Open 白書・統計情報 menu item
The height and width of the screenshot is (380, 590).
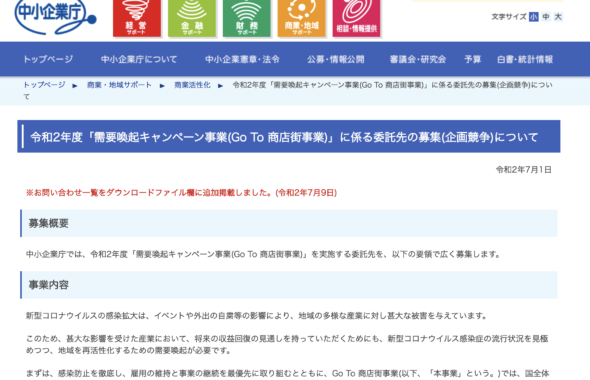(x=525, y=59)
